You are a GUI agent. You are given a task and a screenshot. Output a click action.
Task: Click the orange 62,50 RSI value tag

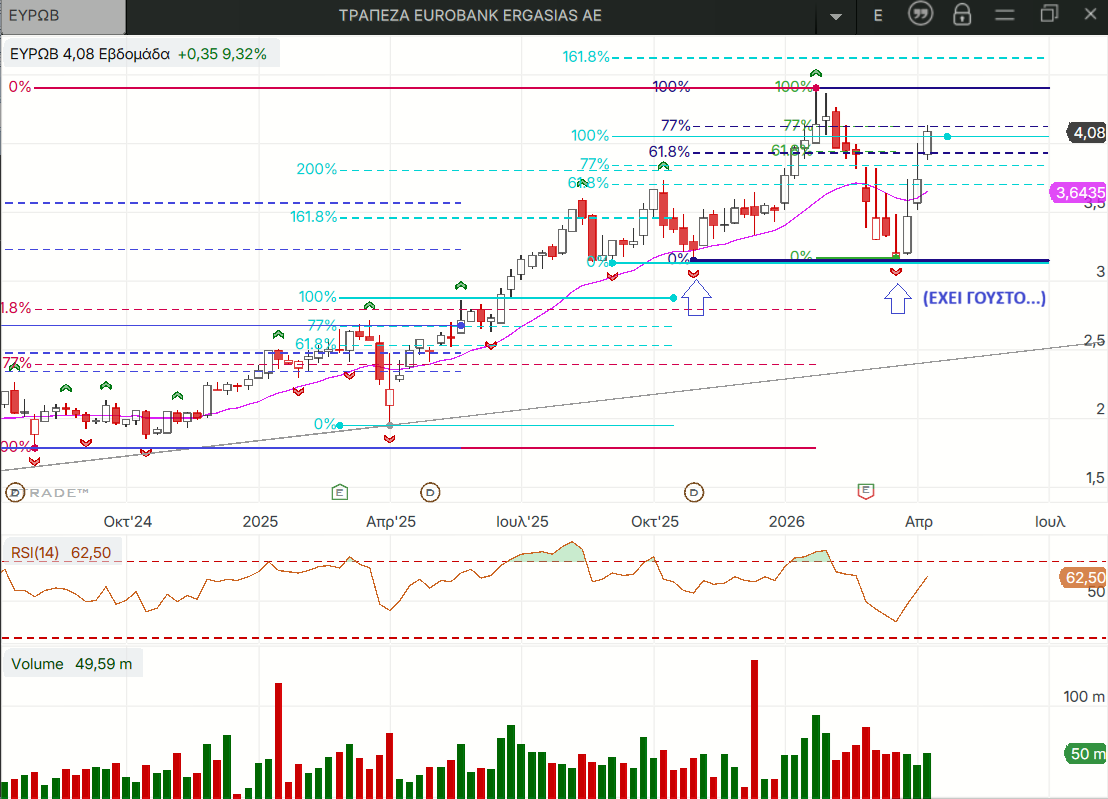pyautogui.click(x=1085, y=578)
